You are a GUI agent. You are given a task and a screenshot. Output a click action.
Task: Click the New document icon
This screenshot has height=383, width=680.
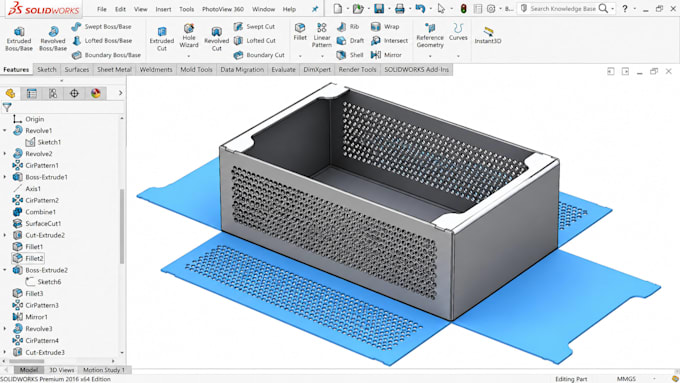click(x=337, y=9)
